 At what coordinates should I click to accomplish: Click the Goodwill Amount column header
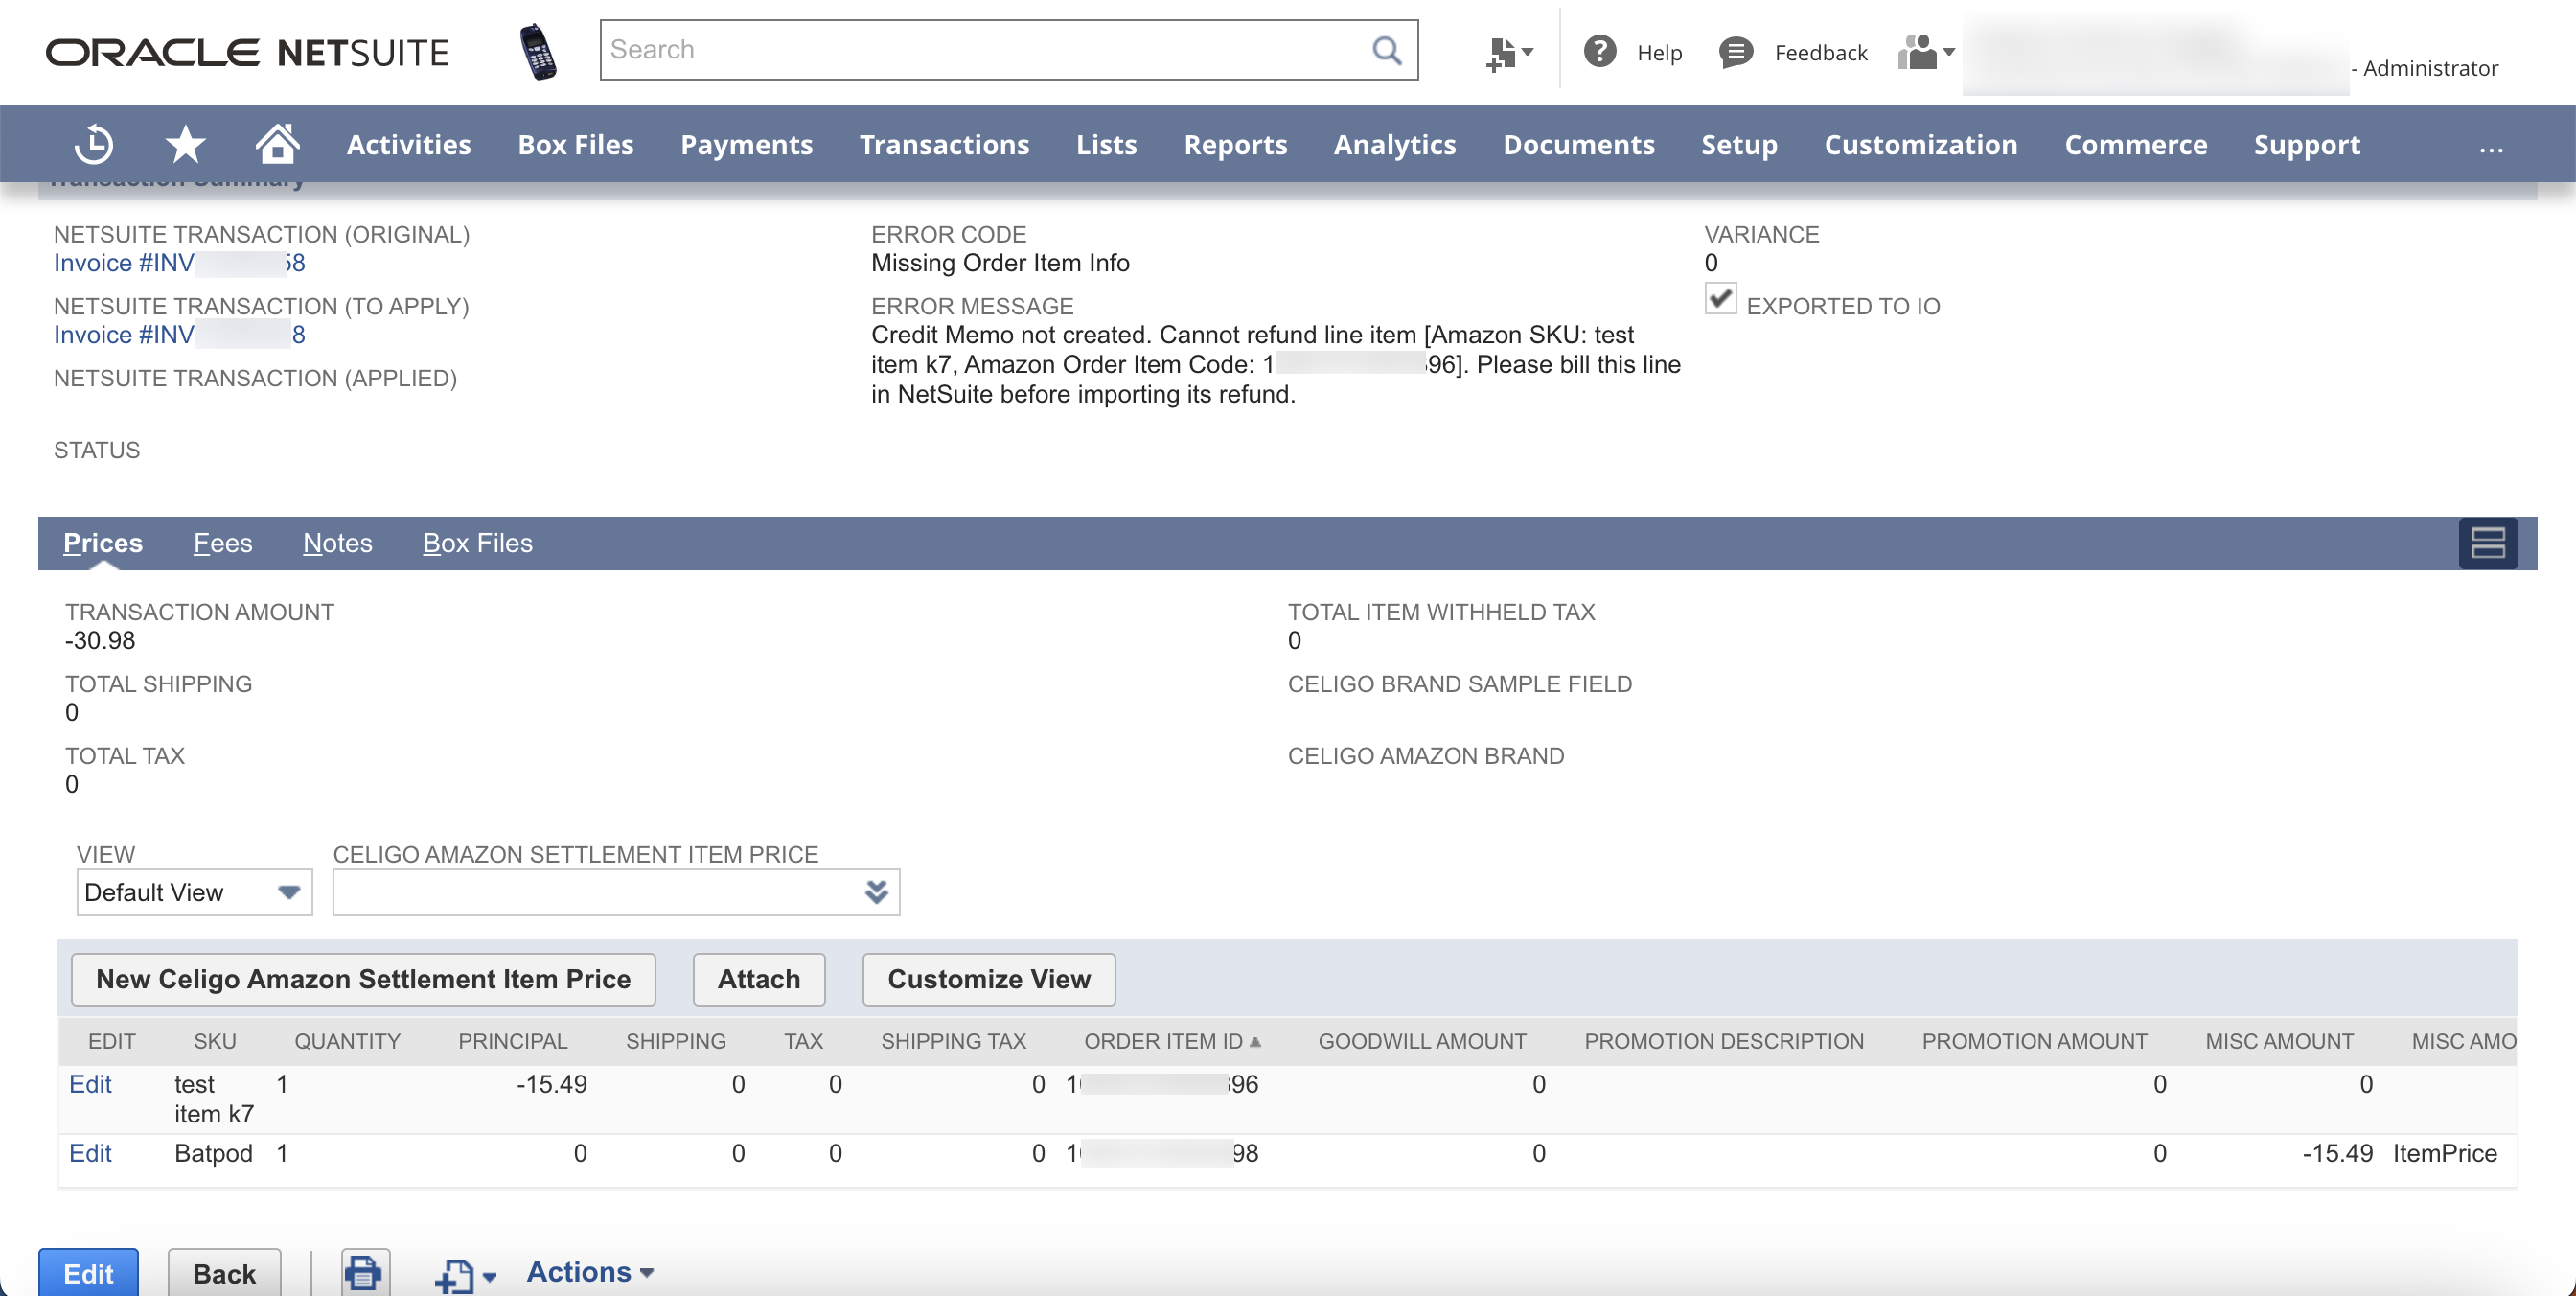(1422, 1041)
